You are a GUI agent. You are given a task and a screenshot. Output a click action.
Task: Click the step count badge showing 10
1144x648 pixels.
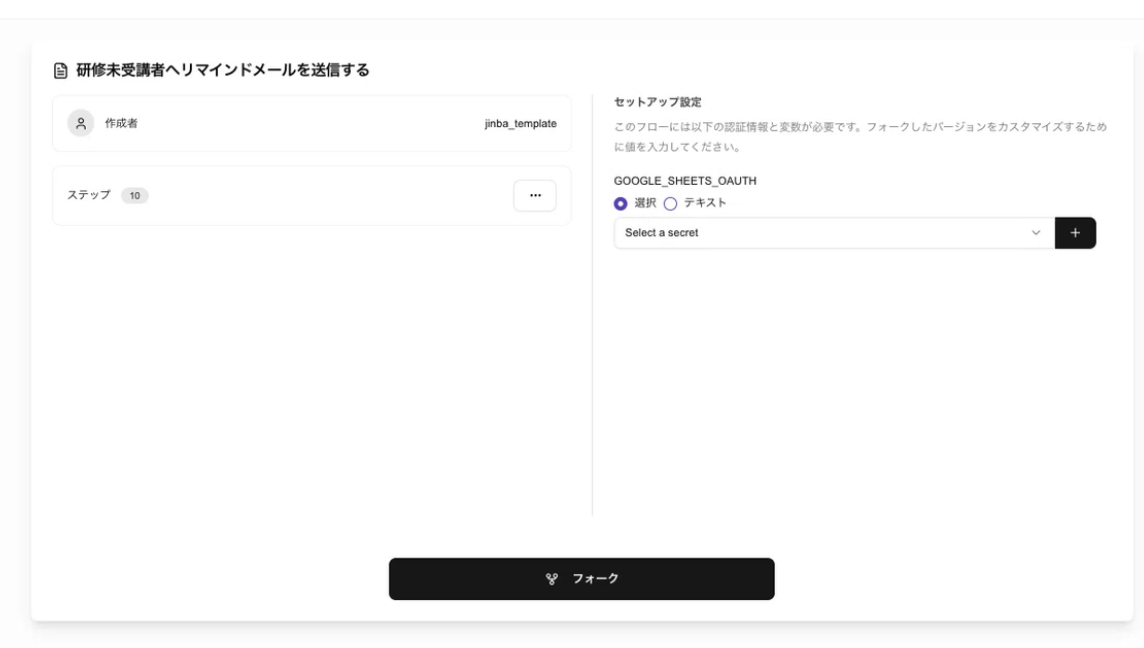tap(134, 196)
